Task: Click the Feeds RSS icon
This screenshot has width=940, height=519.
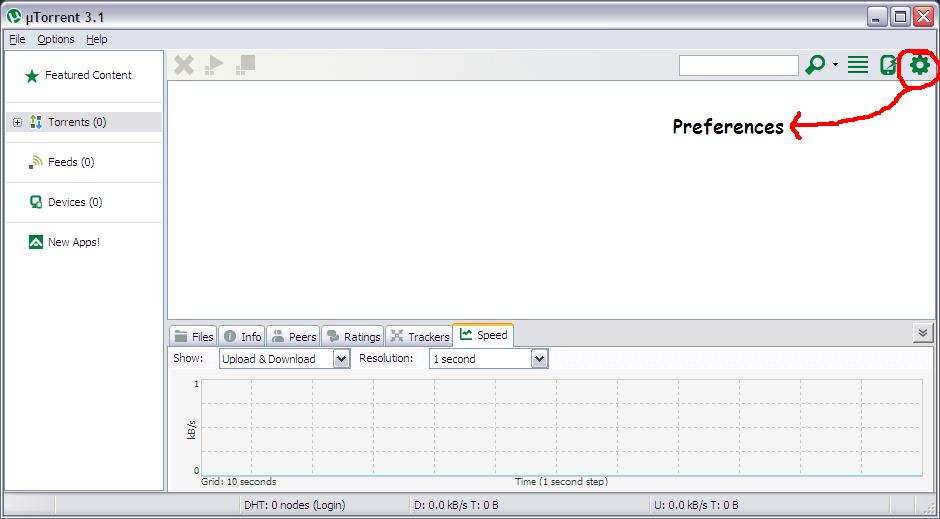Action: pyautogui.click(x=36, y=162)
